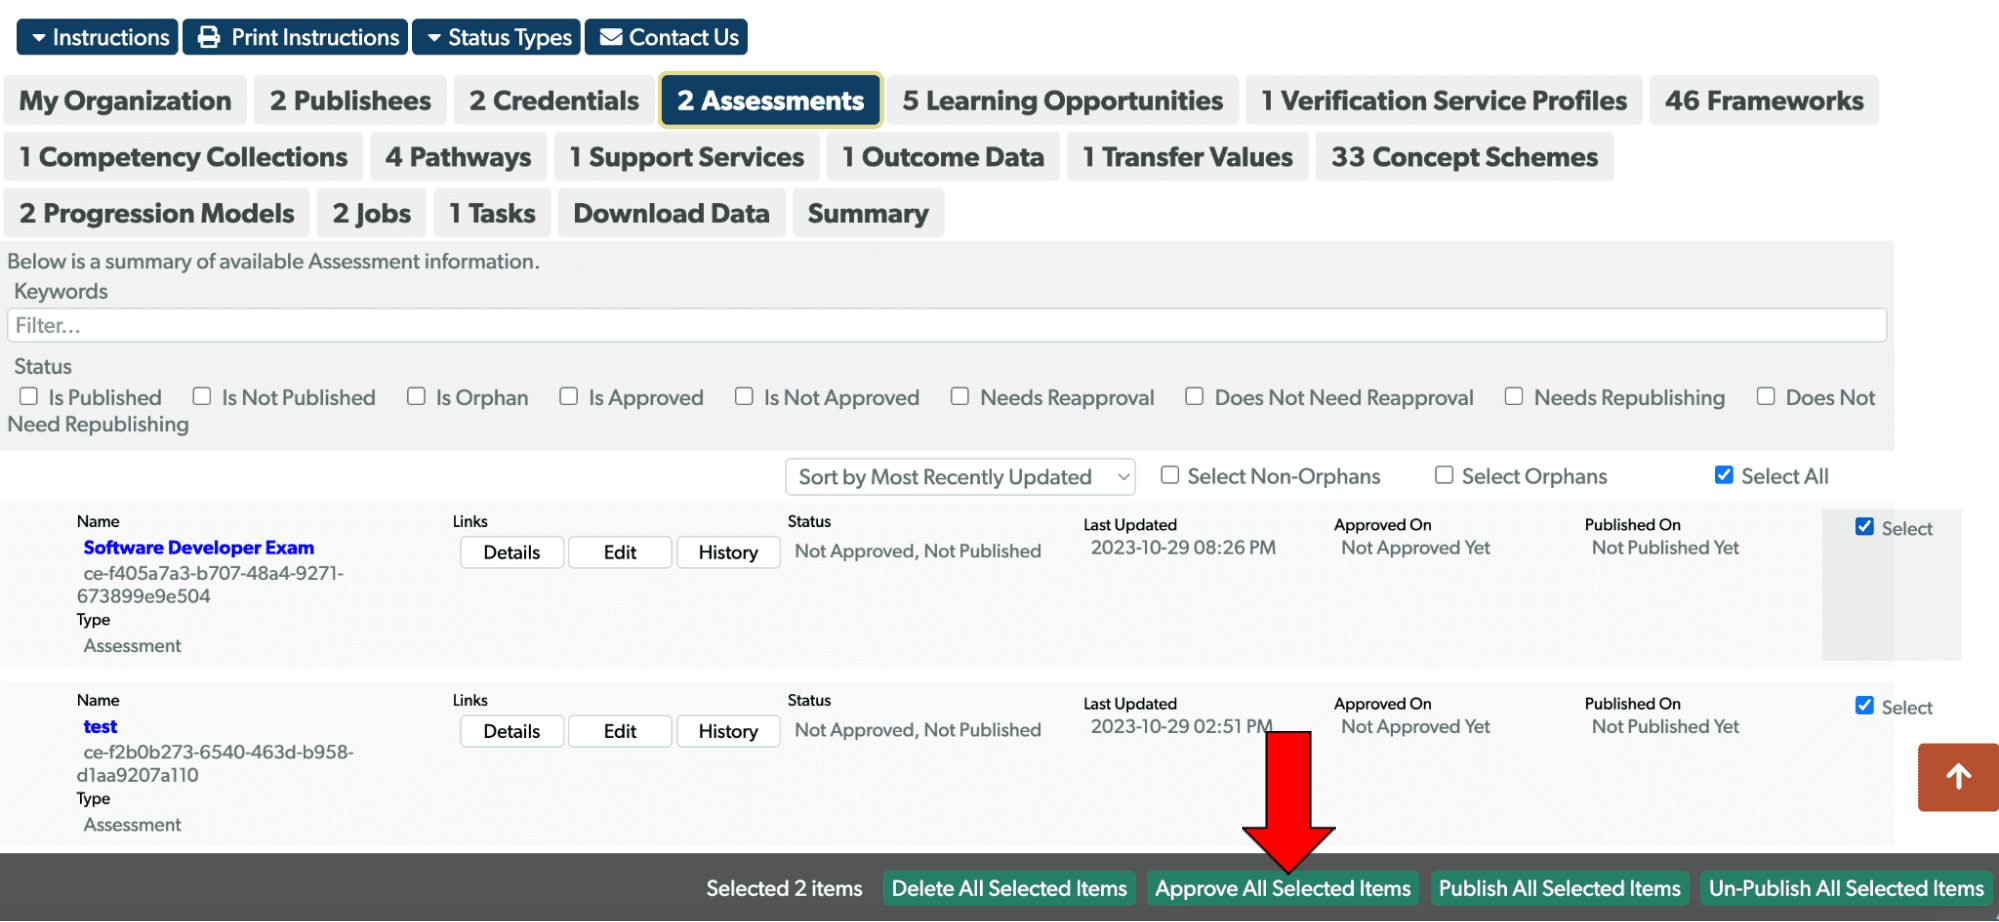Click the printer icon on Print Instructions
The width and height of the screenshot is (1999, 922).
pyautogui.click(x=207, y=37)
